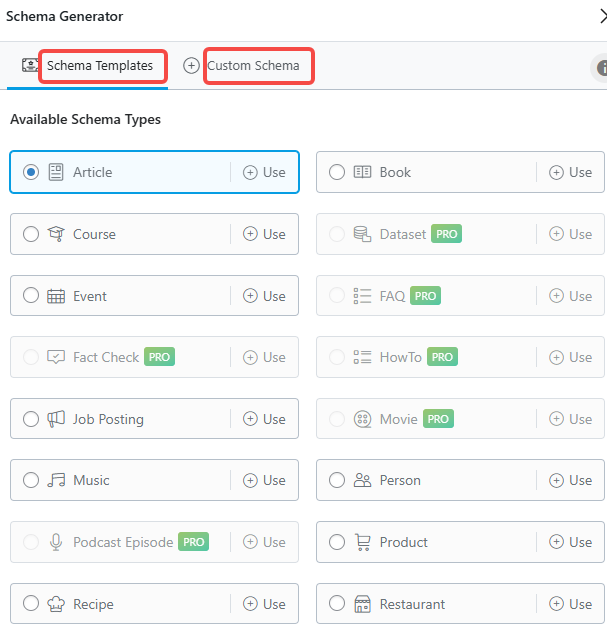Click the Person people icon
The width and height of the screenshot is (607, 644).
click(x=362, y=480)
